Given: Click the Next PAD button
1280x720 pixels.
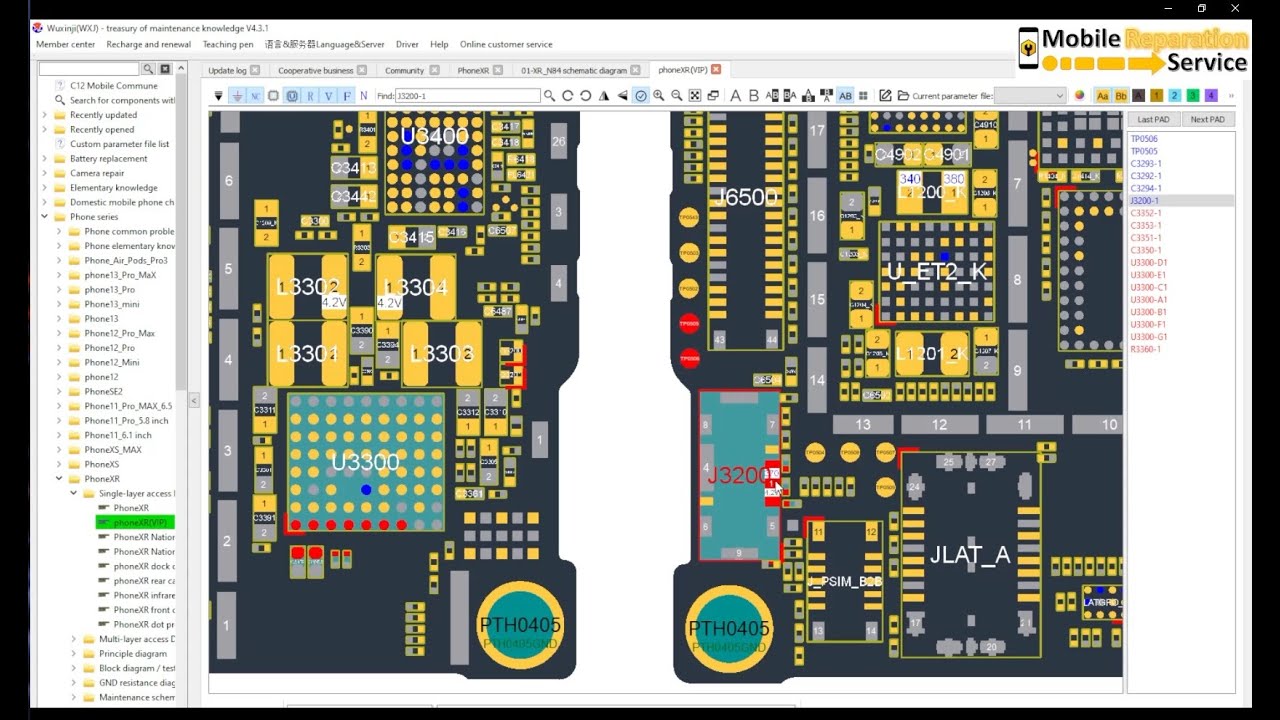Looking at the screenshot, I should click(x=1207, y=119).
